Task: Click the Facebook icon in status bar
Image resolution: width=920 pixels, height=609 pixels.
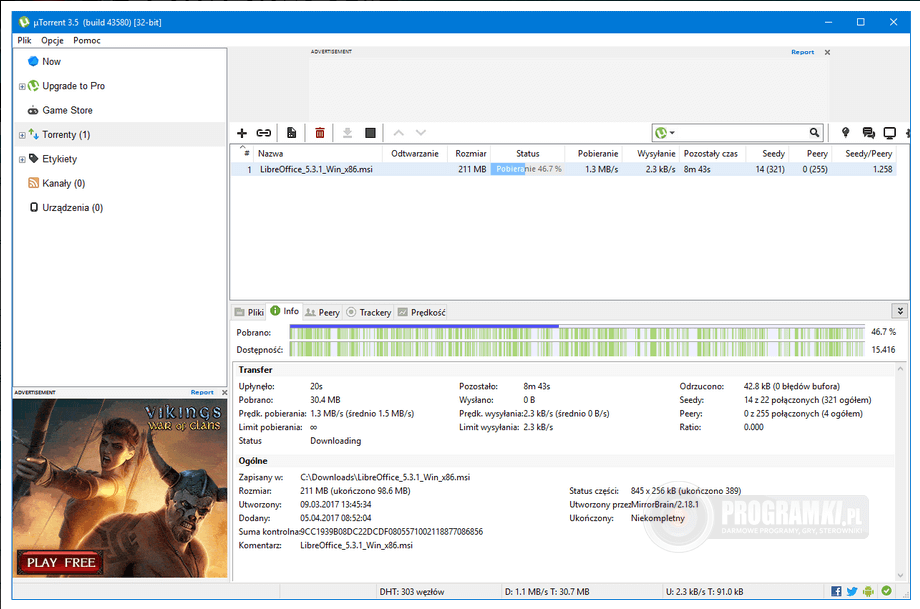Action: (836, 591)
